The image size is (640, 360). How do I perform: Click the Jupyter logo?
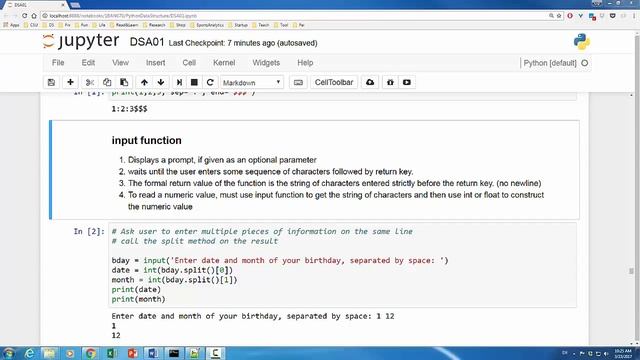coord(81,41)
